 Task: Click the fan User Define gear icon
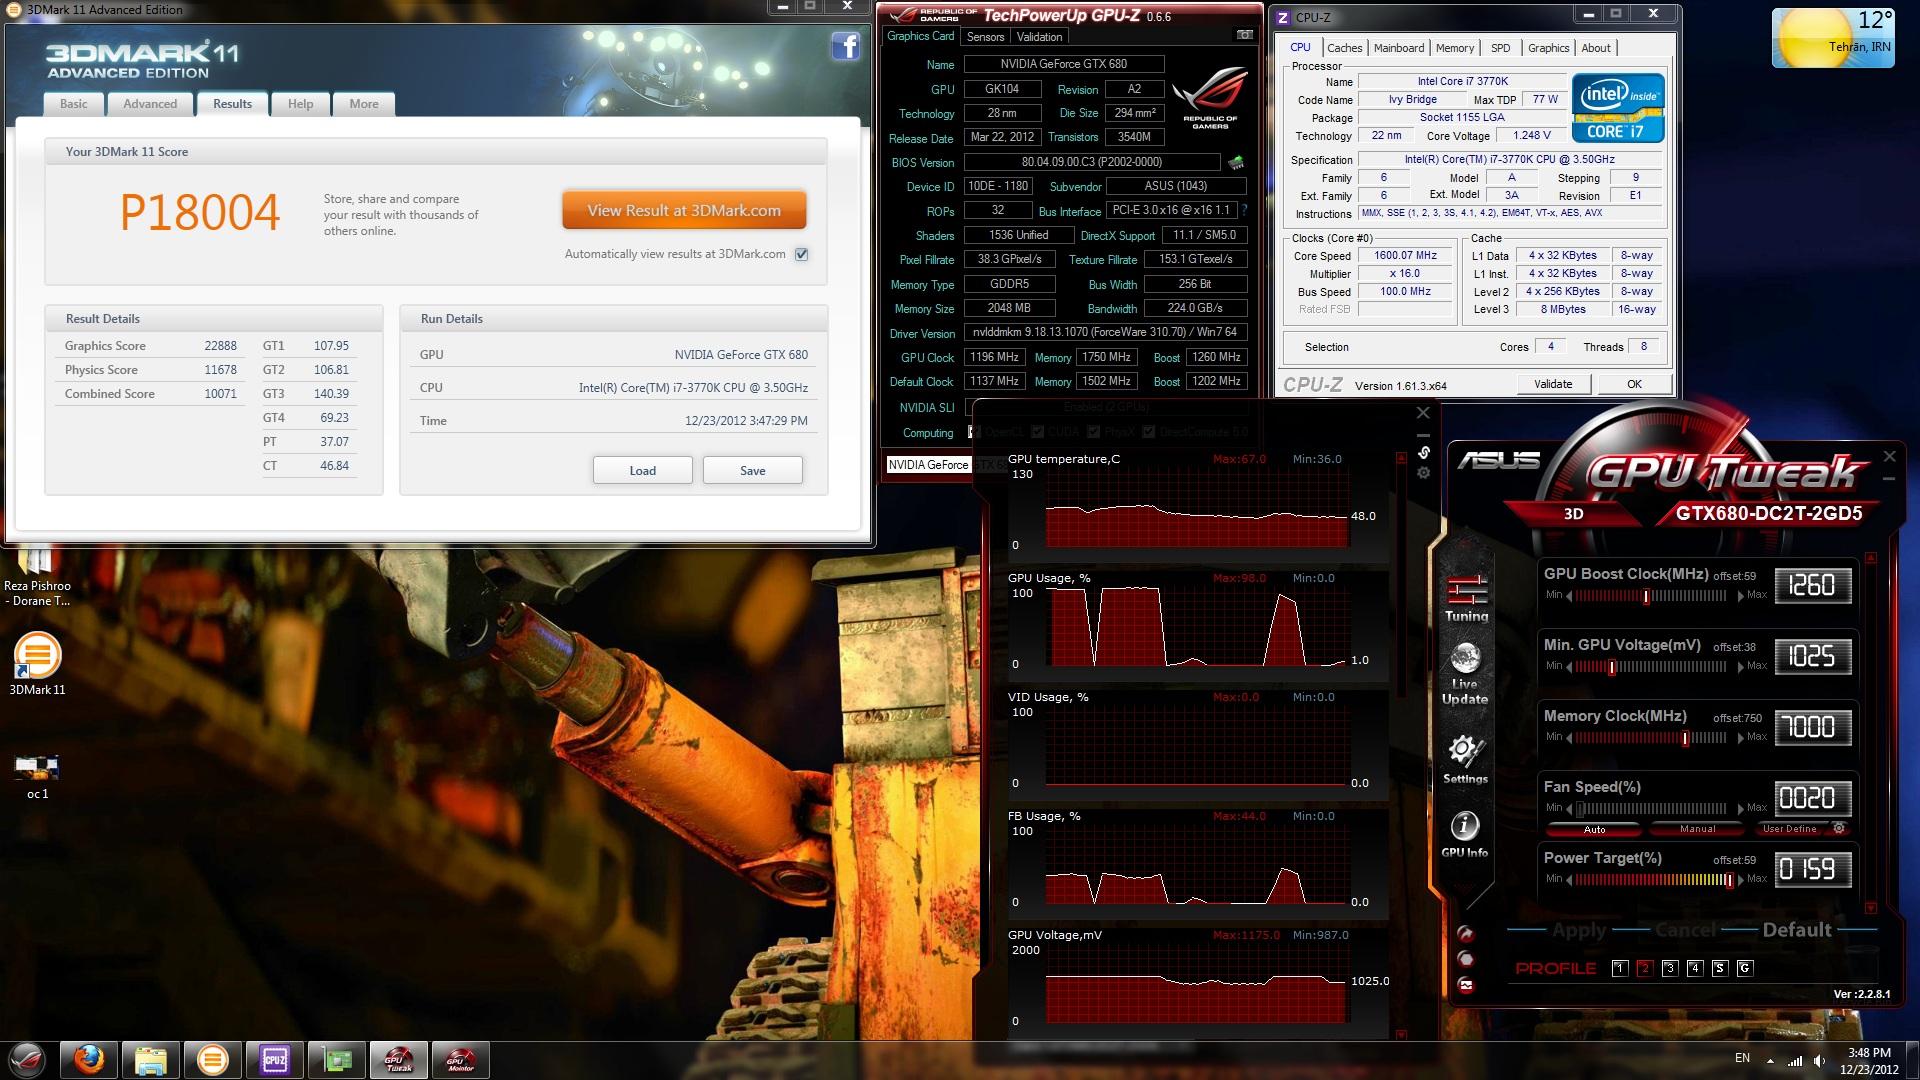[1838, 828]
